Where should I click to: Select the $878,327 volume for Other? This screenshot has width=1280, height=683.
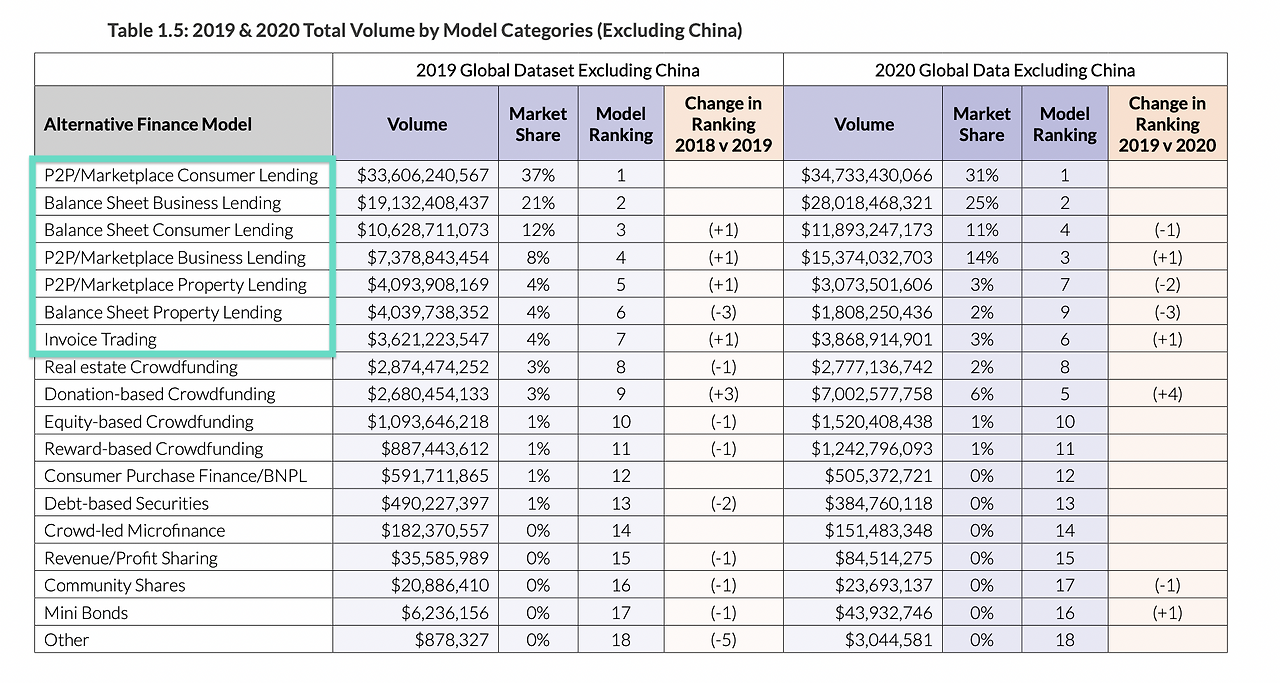pyautogui.click(x=452, y=640)
